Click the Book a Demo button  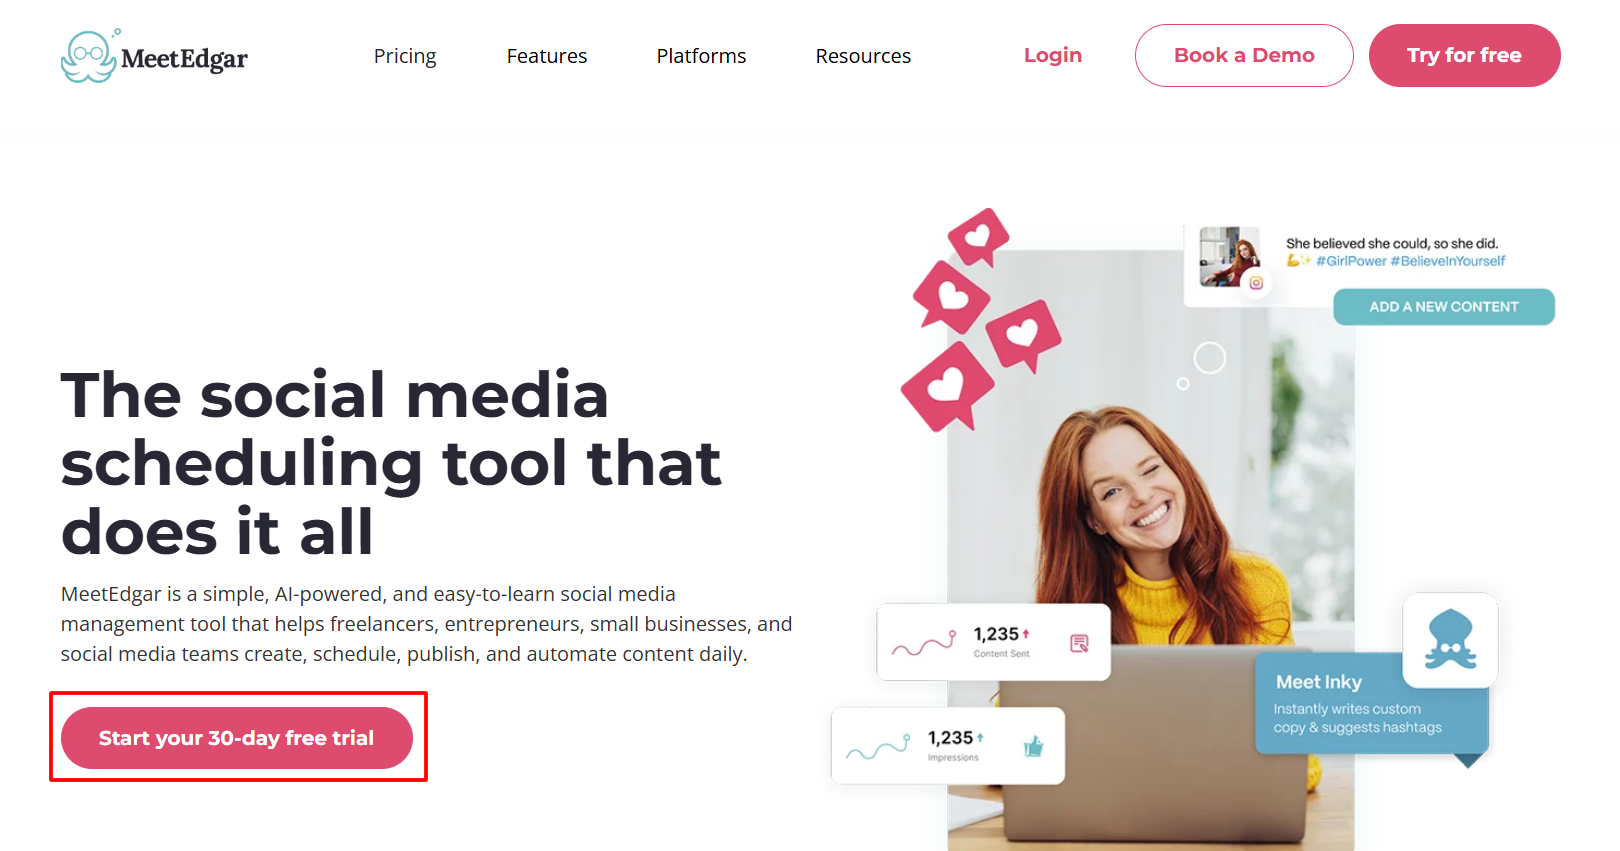click(x=1244, y=55)
